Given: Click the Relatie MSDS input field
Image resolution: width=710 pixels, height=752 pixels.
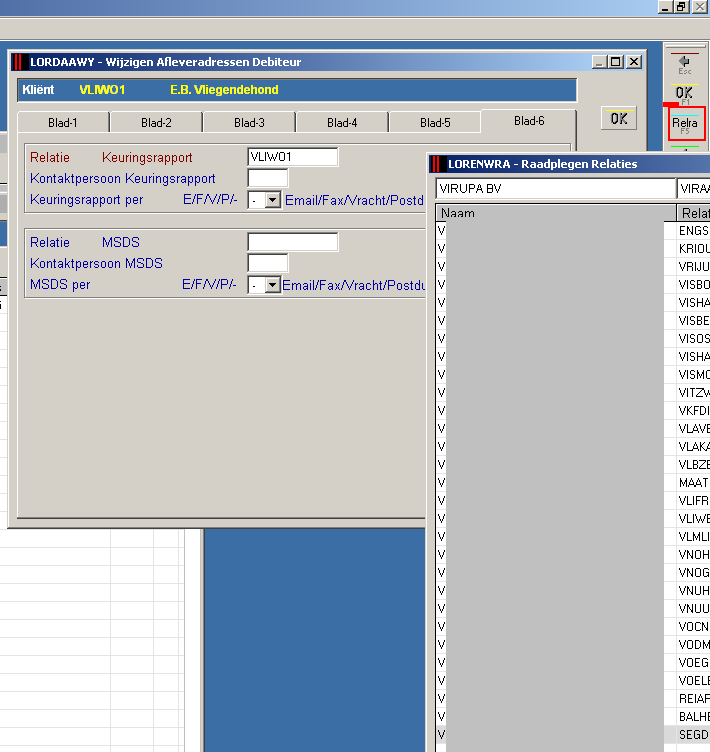Looking at the screenshot, I should (x=293, y=242).
